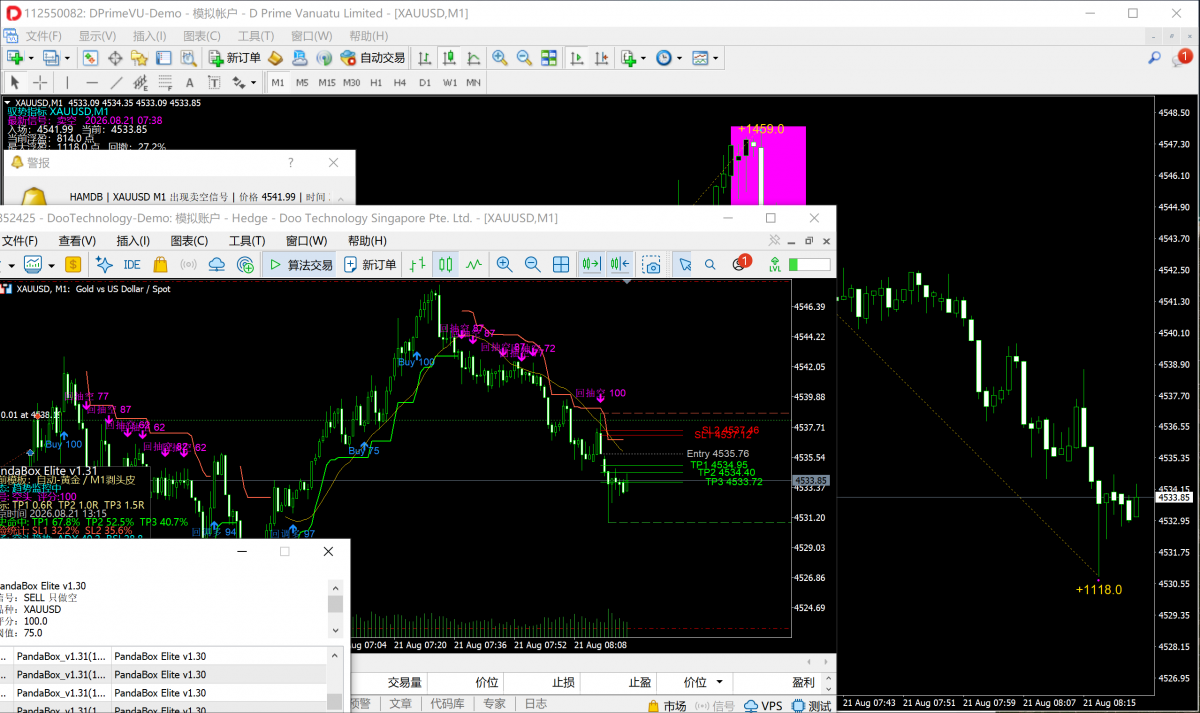This screenshot has height=713, width=1200.
Task: Click 算法交易 algo trading button
Action: (x=300, y=264)
